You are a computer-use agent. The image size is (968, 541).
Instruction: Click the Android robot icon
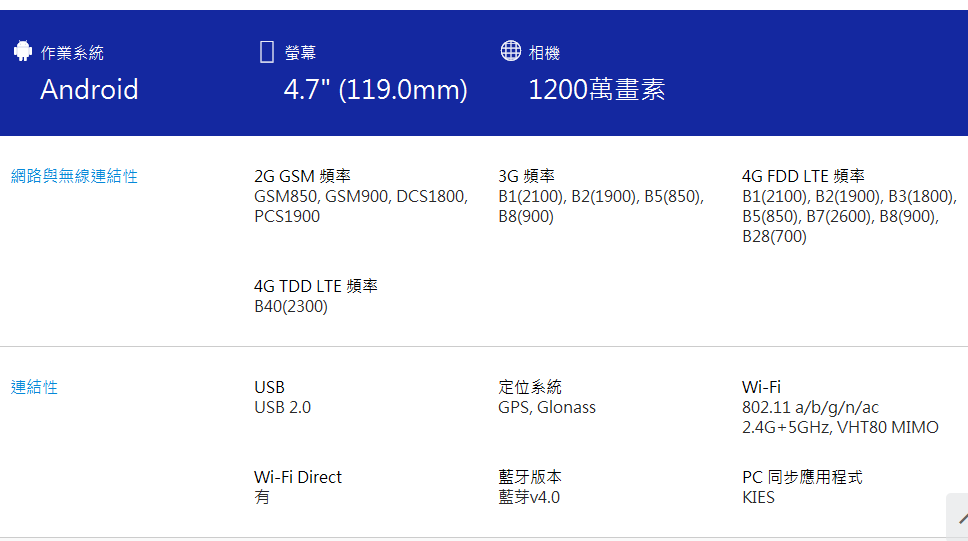23,51
